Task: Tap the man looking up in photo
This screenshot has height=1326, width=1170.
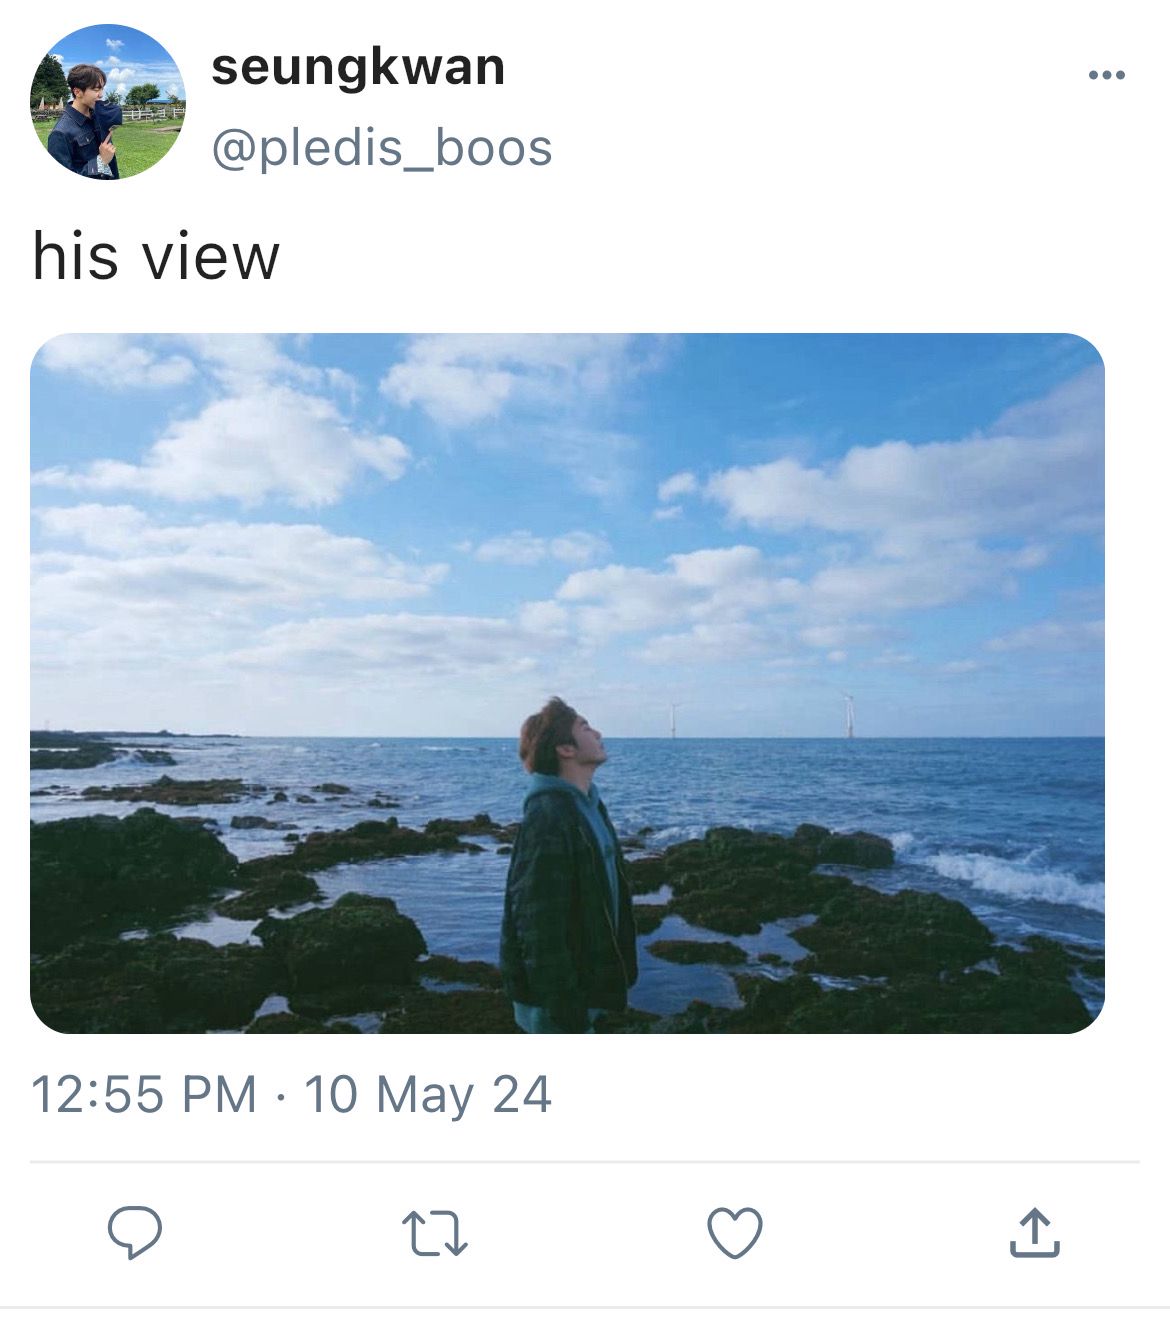Action: [567, 865]
